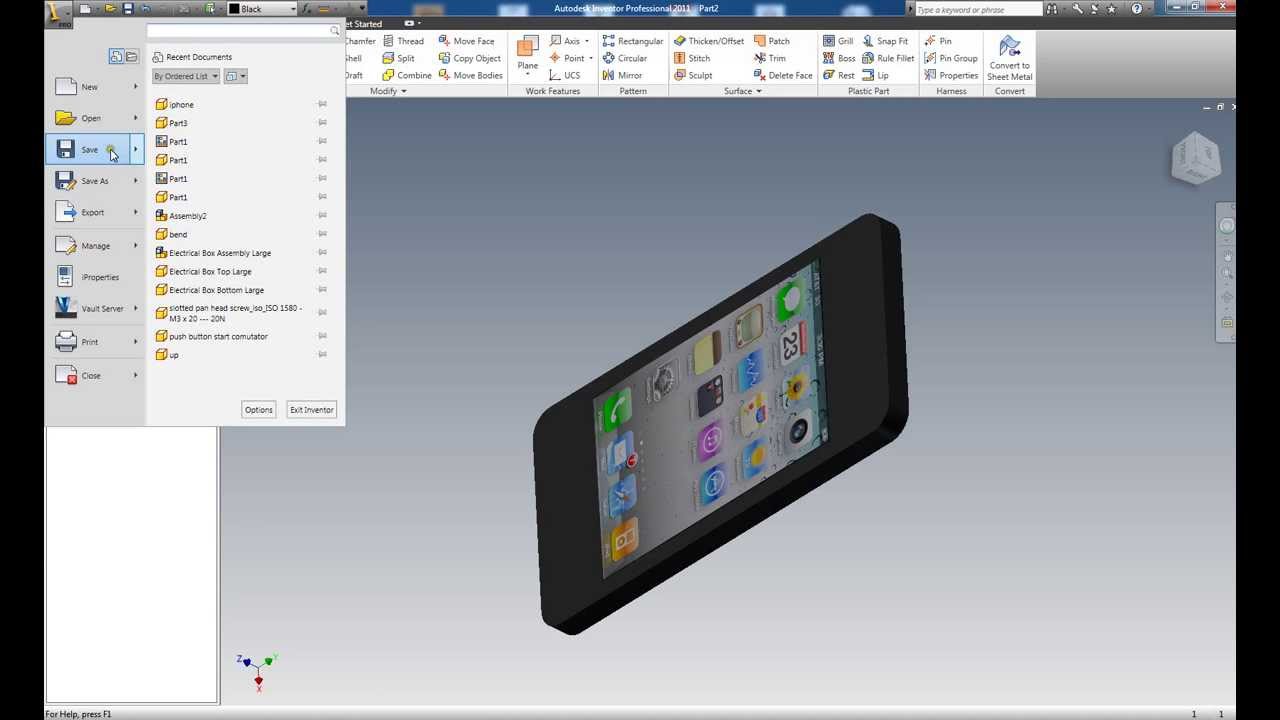Click the Options button
Image resolution: width=1280 pixels, height=720 pixels.
258,410
